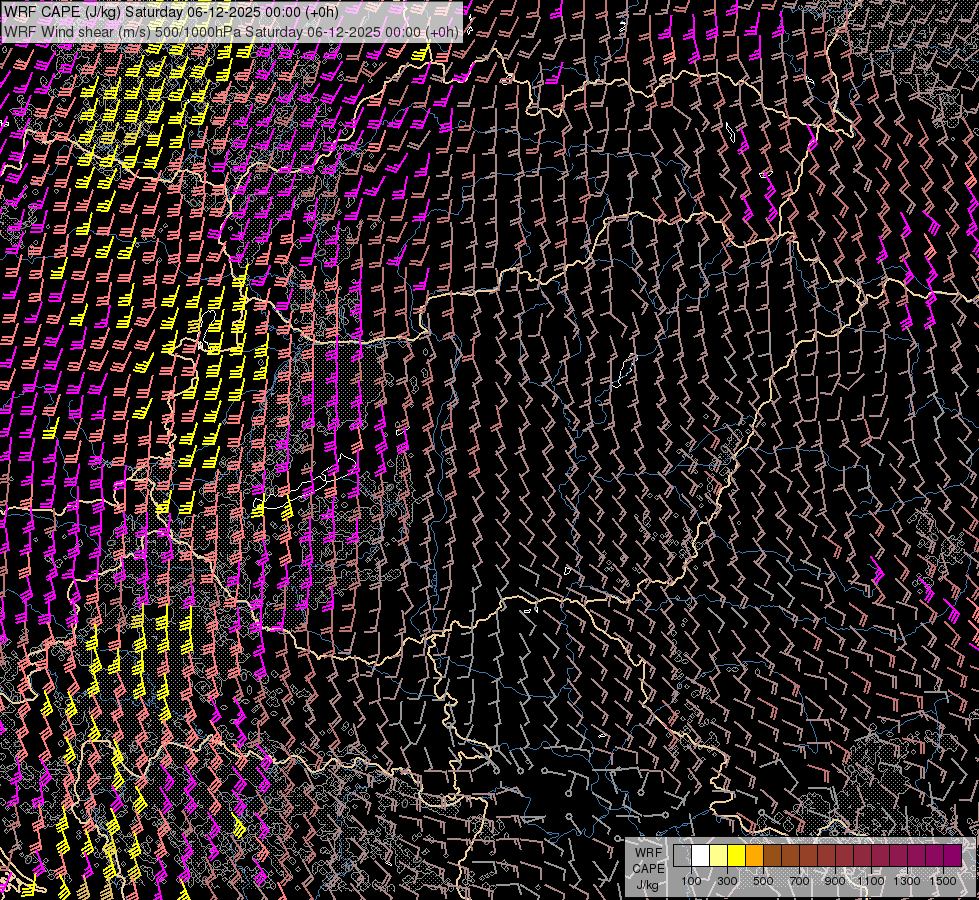Select the rightmost purple CAPE legend swatch
Image resolution: width=979 pixels, height=900 pixels.
pos(952,856)
